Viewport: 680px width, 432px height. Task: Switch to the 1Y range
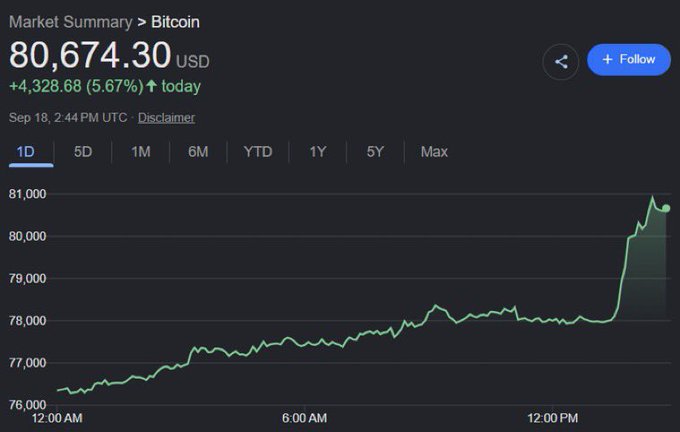click(318, 152)
